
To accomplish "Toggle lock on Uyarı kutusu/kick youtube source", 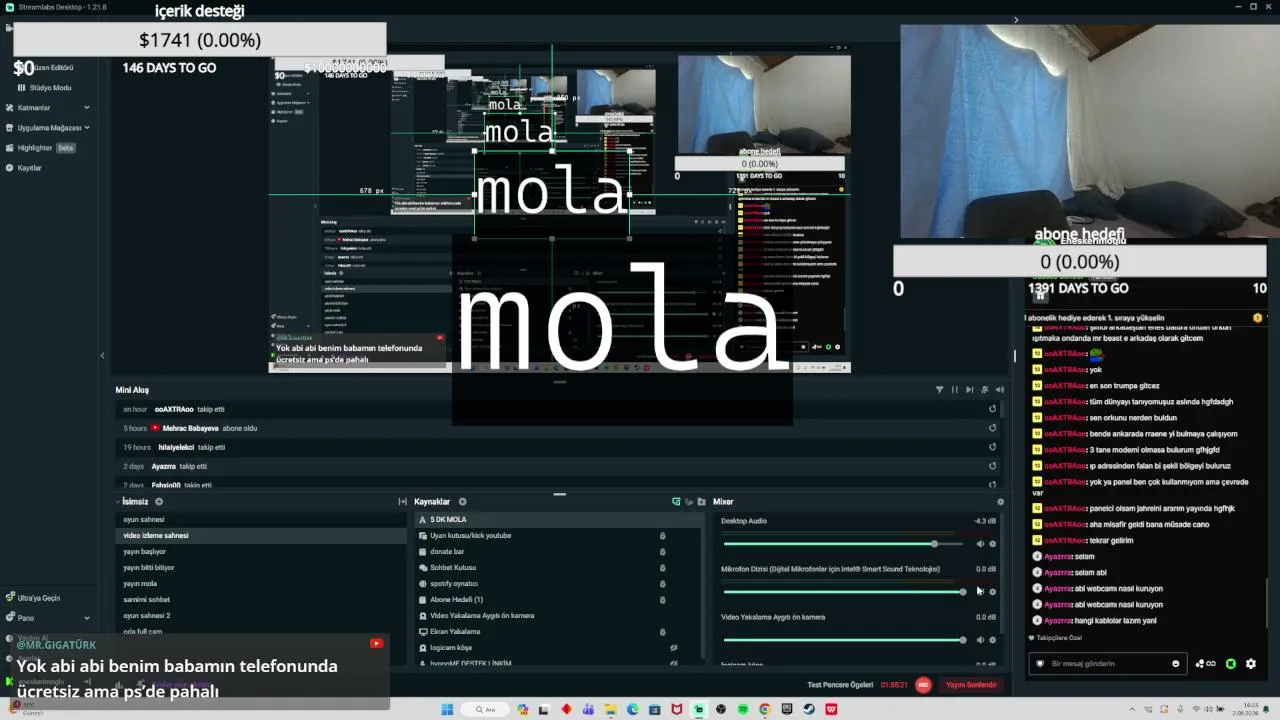I will click(x=662, y=536).
